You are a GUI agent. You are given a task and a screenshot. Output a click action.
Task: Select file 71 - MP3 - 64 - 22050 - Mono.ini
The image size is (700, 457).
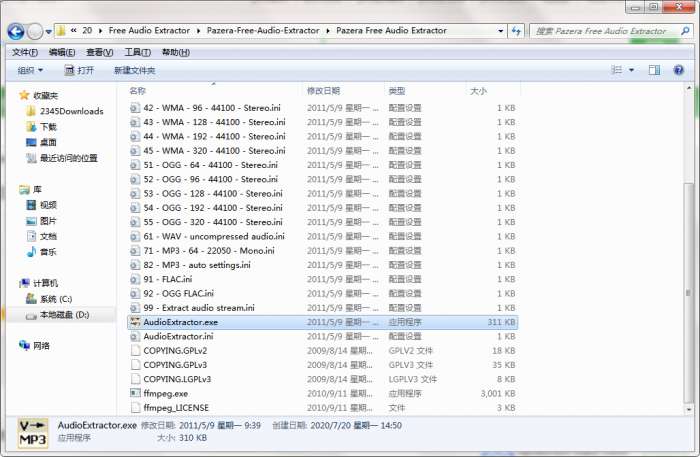[209, 250]
